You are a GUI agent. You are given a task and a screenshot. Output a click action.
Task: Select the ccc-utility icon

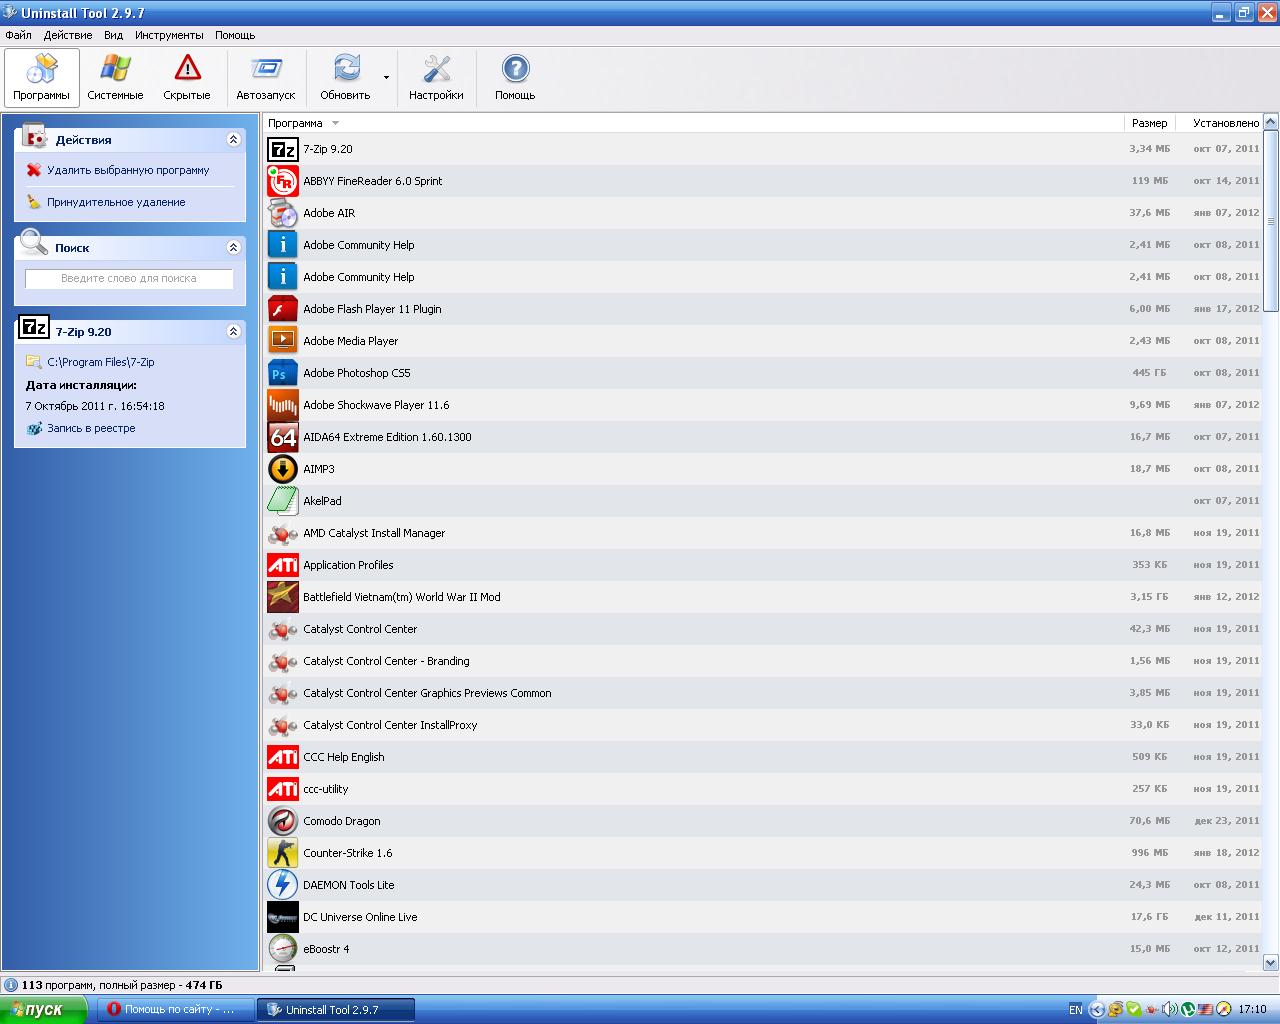click(283, 789)
